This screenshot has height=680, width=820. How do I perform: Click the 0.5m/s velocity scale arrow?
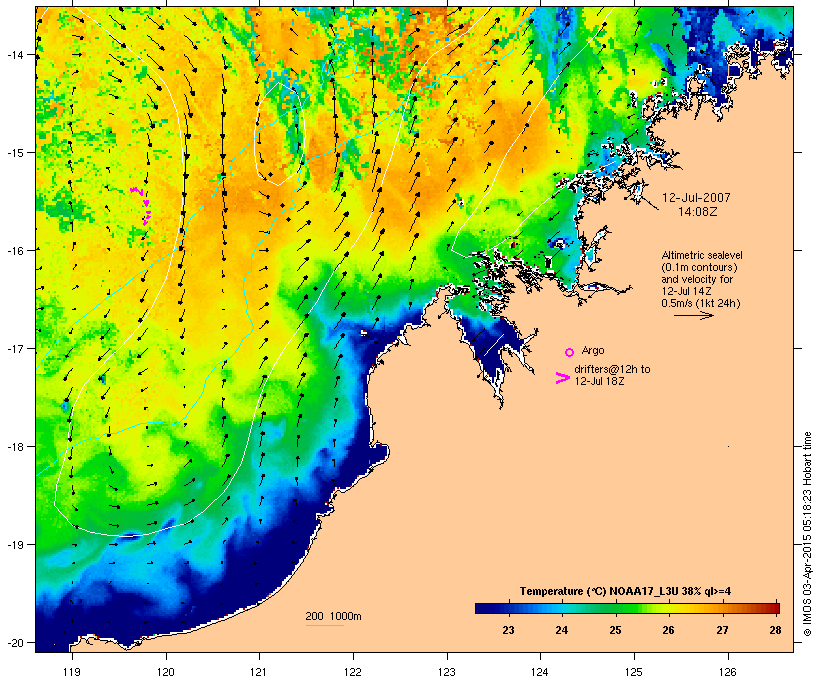(693, 315)
